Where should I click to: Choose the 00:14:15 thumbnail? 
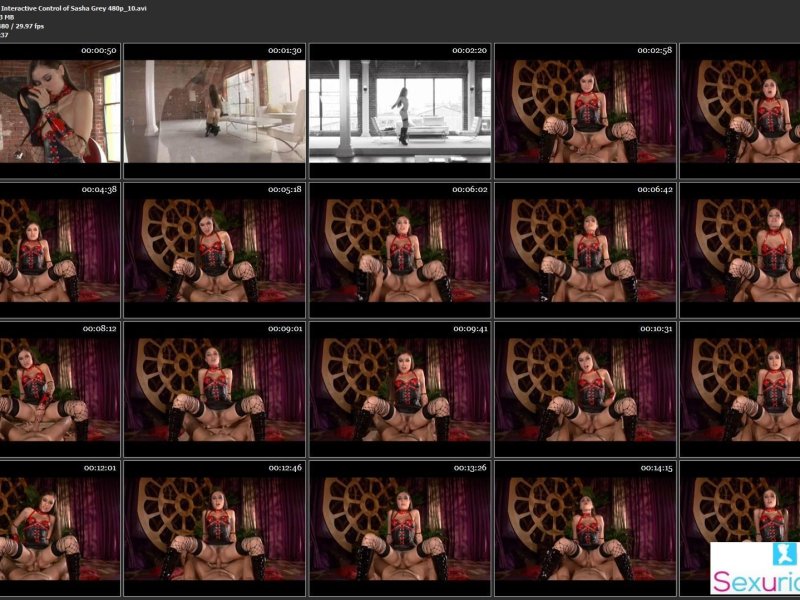click(586, 528)
